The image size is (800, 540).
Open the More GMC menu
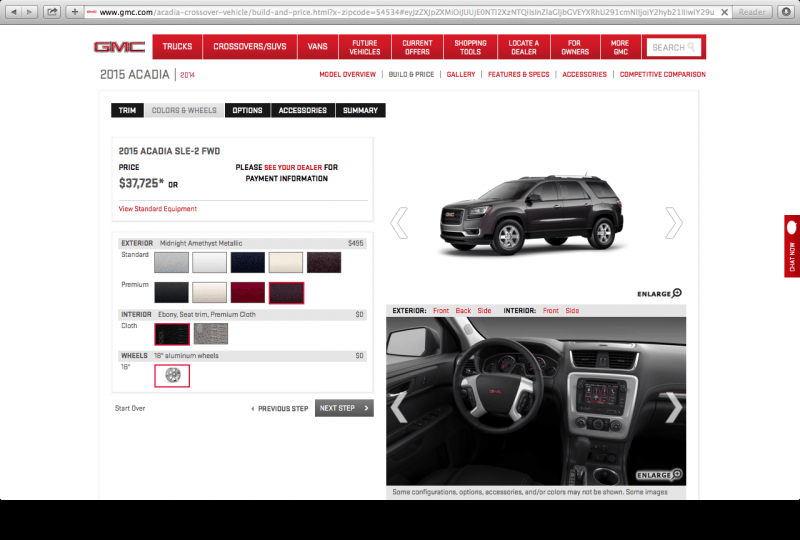pyautogui.click(x=620, y=47)
